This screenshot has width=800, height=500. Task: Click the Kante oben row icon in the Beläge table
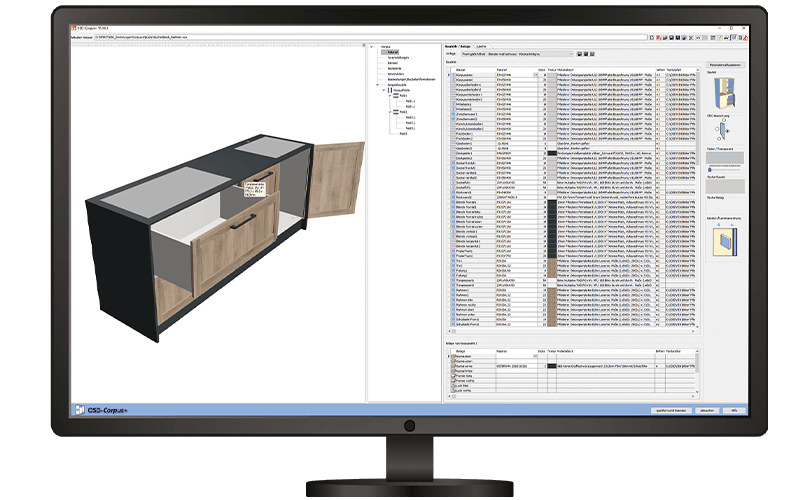click(453, 357)
